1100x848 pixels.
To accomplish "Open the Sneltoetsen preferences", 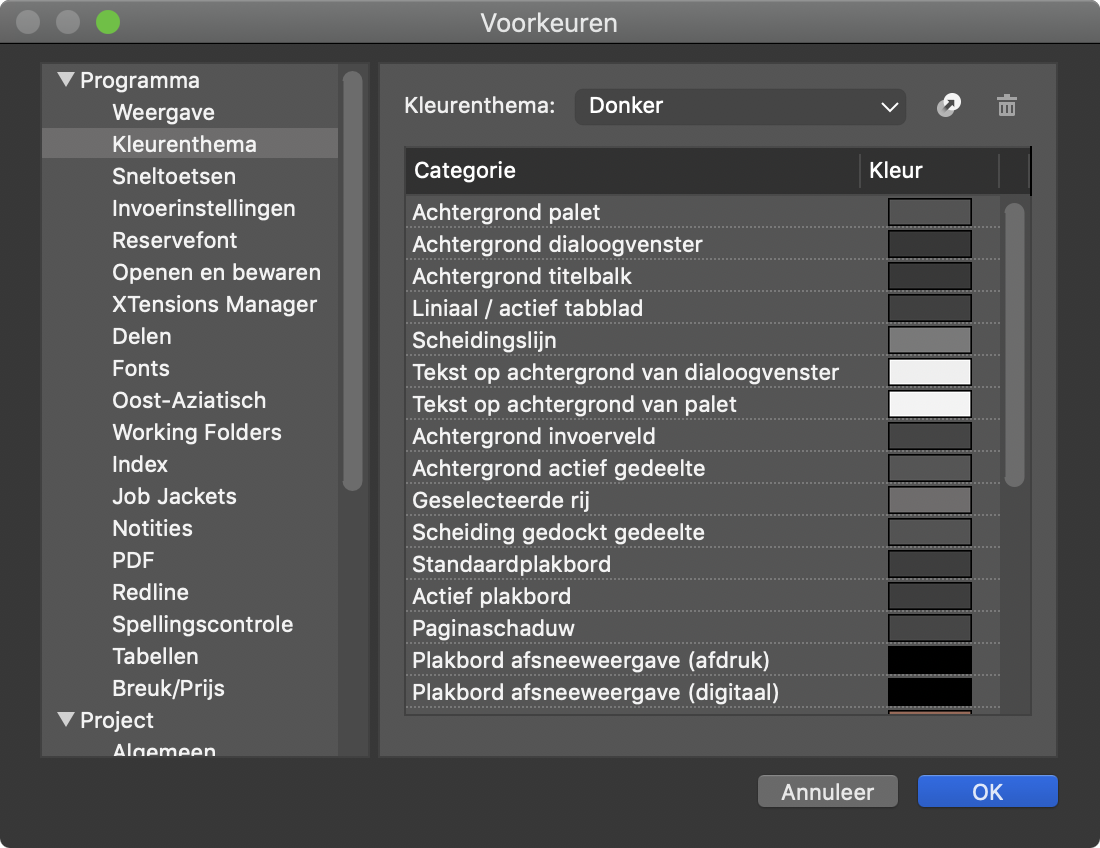I will pos(174,176).
